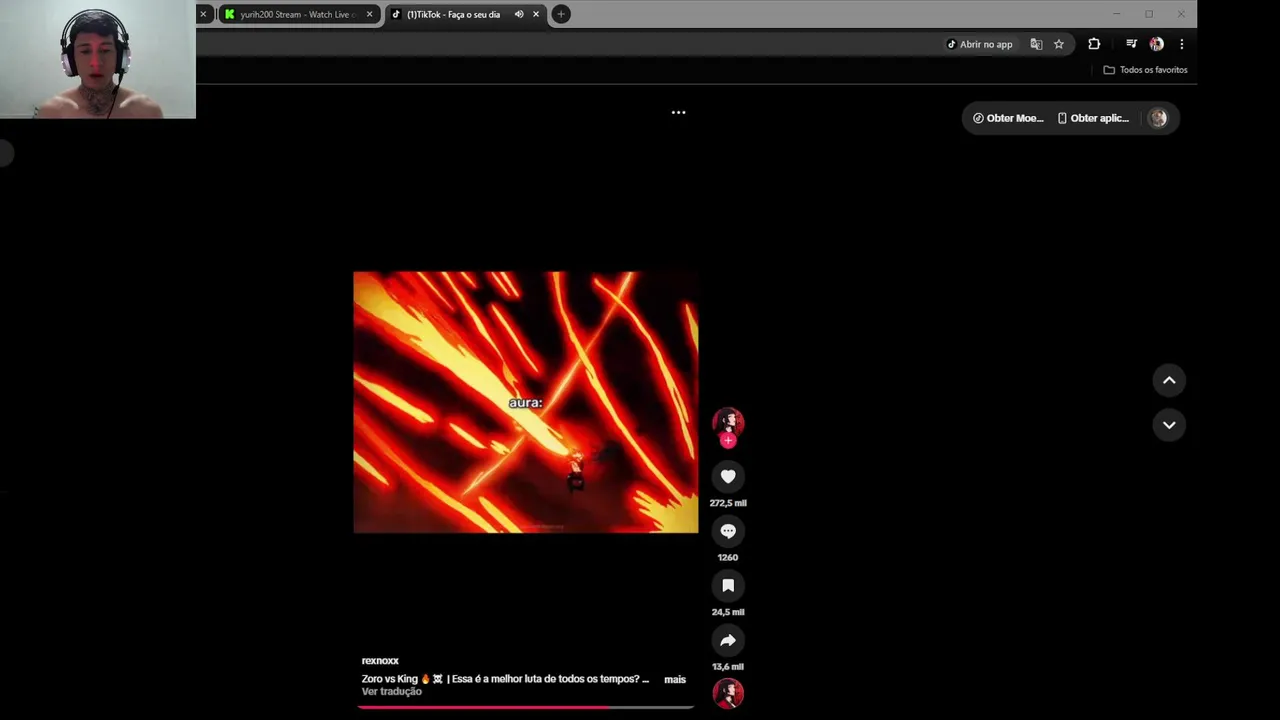Like the video with the heart icon
1280x720 pixels.
click(x=728, y=477)
